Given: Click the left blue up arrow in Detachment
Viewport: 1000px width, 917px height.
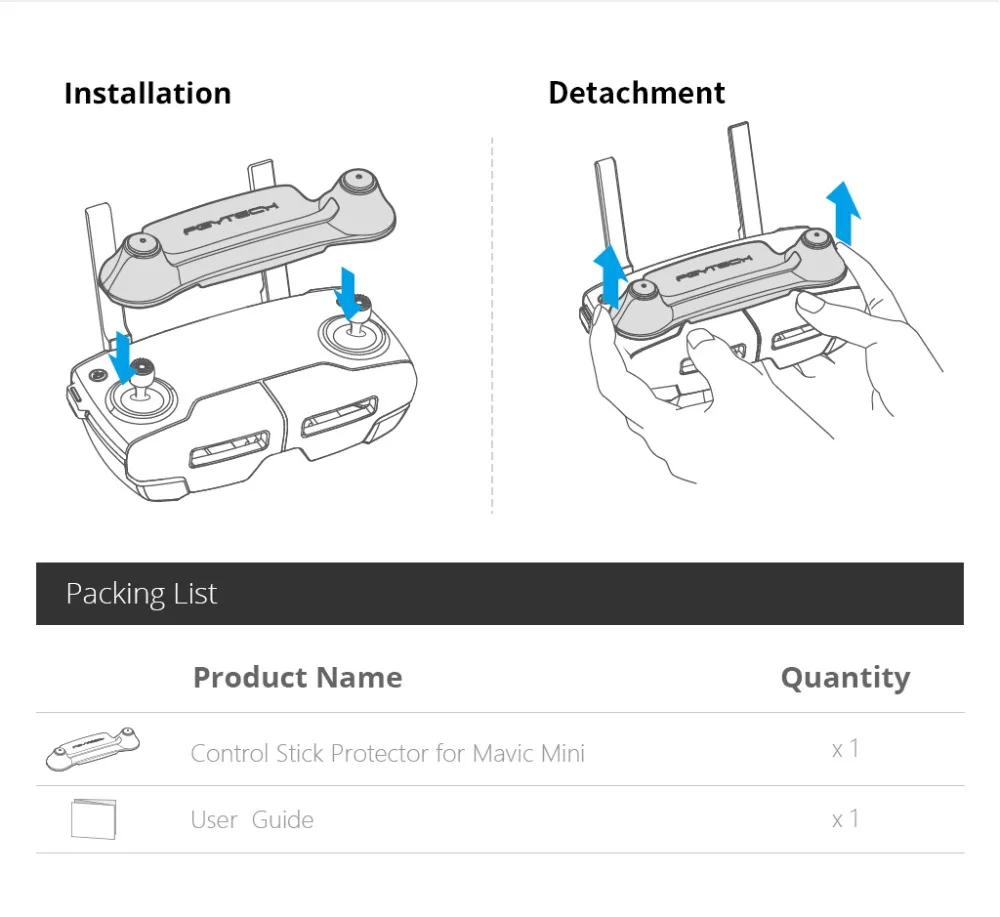Looking at the screenshot, I should (x=610, y=277).
